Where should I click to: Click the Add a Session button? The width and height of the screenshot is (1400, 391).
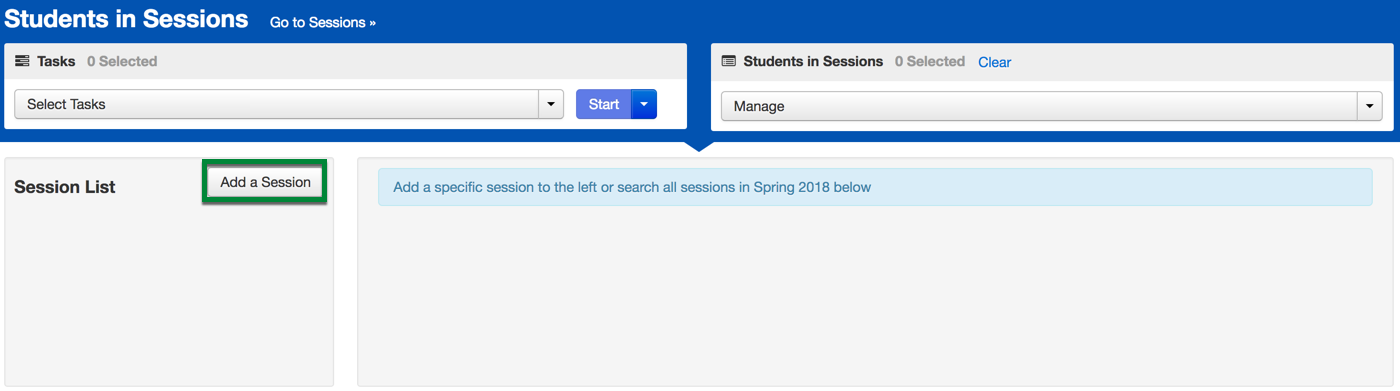[x=265, y=182]
